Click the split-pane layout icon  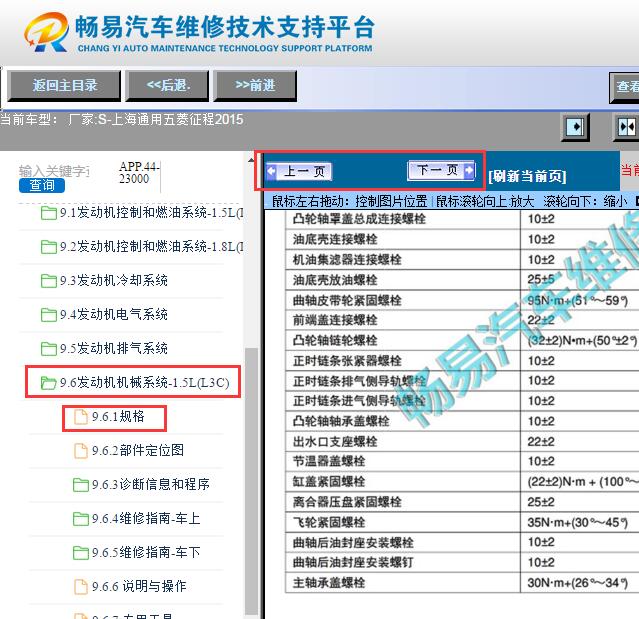click(626, 127)
